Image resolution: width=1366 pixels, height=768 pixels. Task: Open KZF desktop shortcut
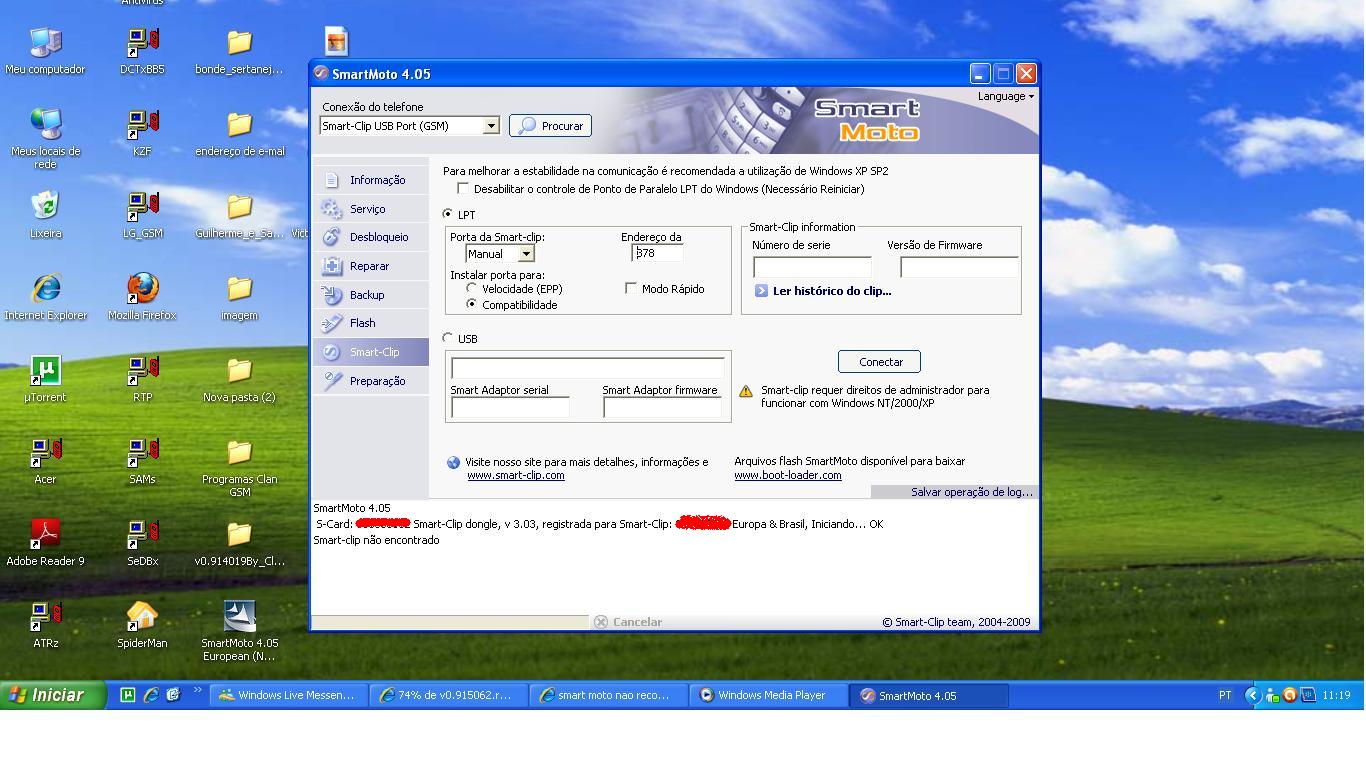[142, 133]
